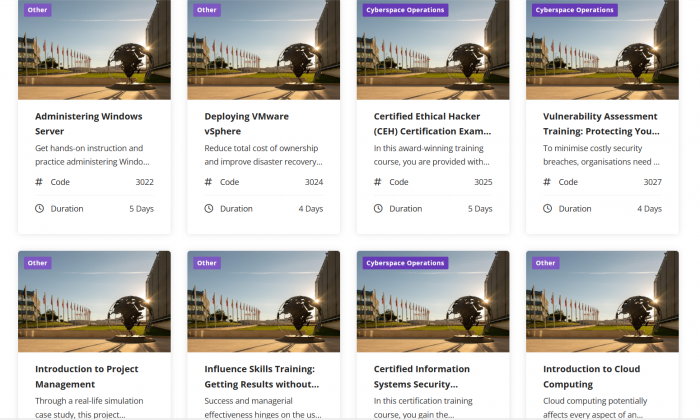Click '5 Days' on Certified Ethical Hacker card
This screenshot has width=700, height=420.
(x=480, y=209)
